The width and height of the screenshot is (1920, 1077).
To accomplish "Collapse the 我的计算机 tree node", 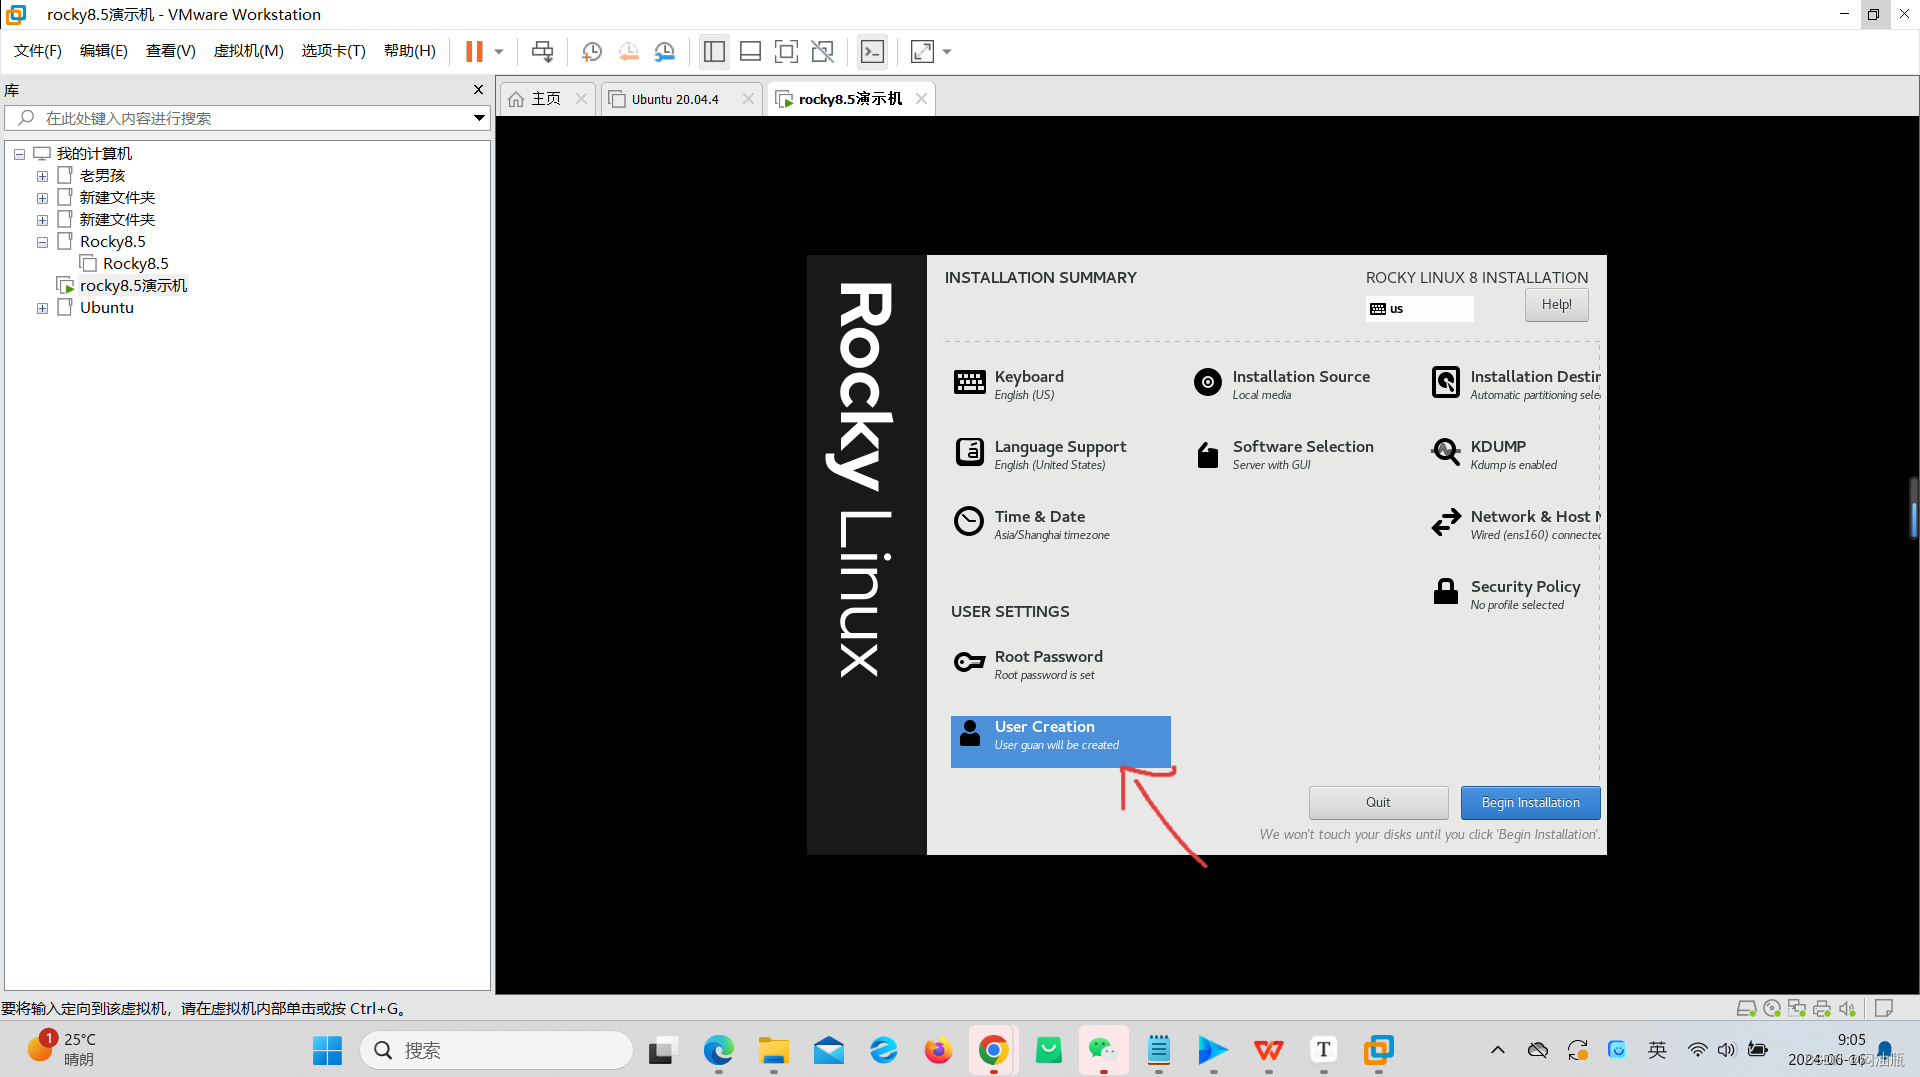I will coord(19,154).
